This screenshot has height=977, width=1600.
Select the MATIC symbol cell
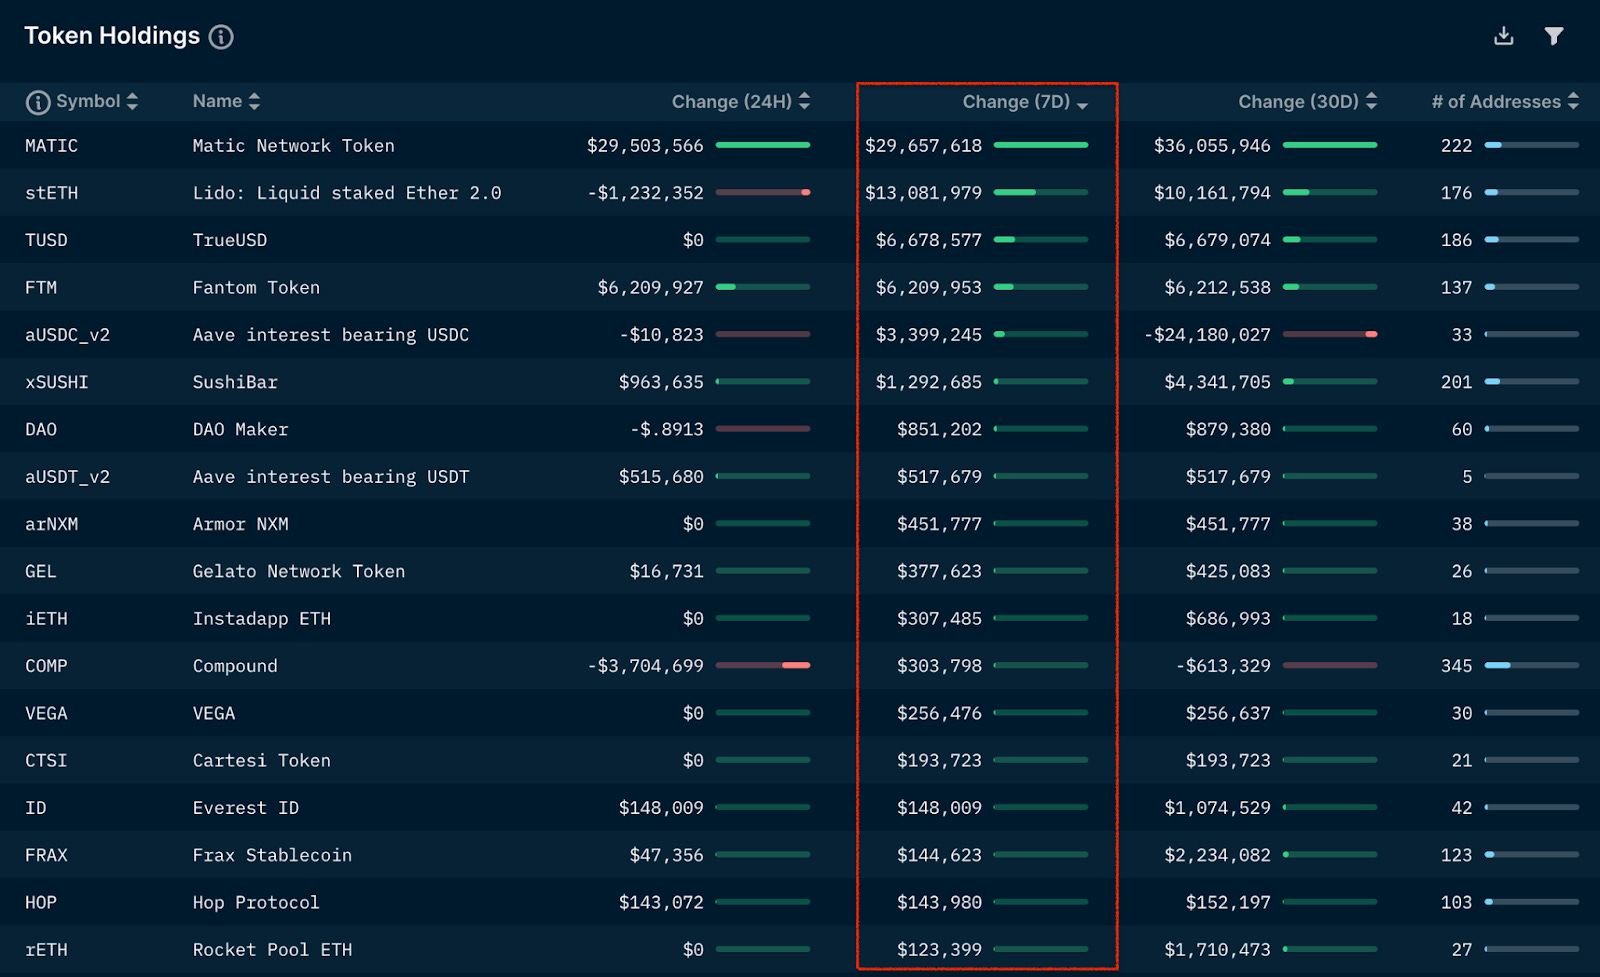(x=51, y=146)
